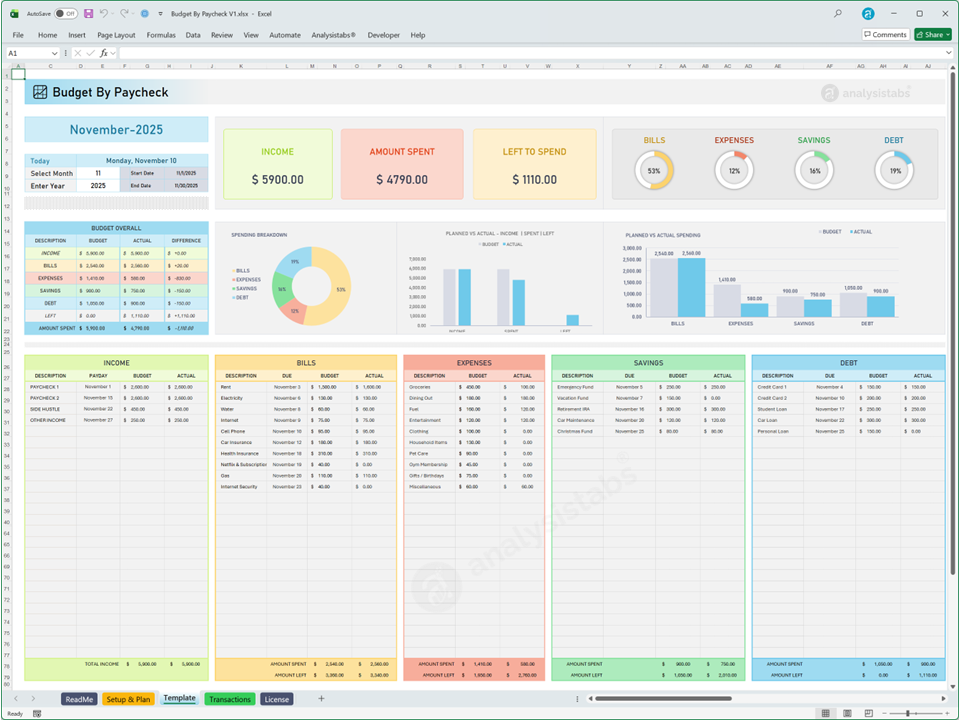Select the green Share button
Screen dimensions: 960x720
931,34
